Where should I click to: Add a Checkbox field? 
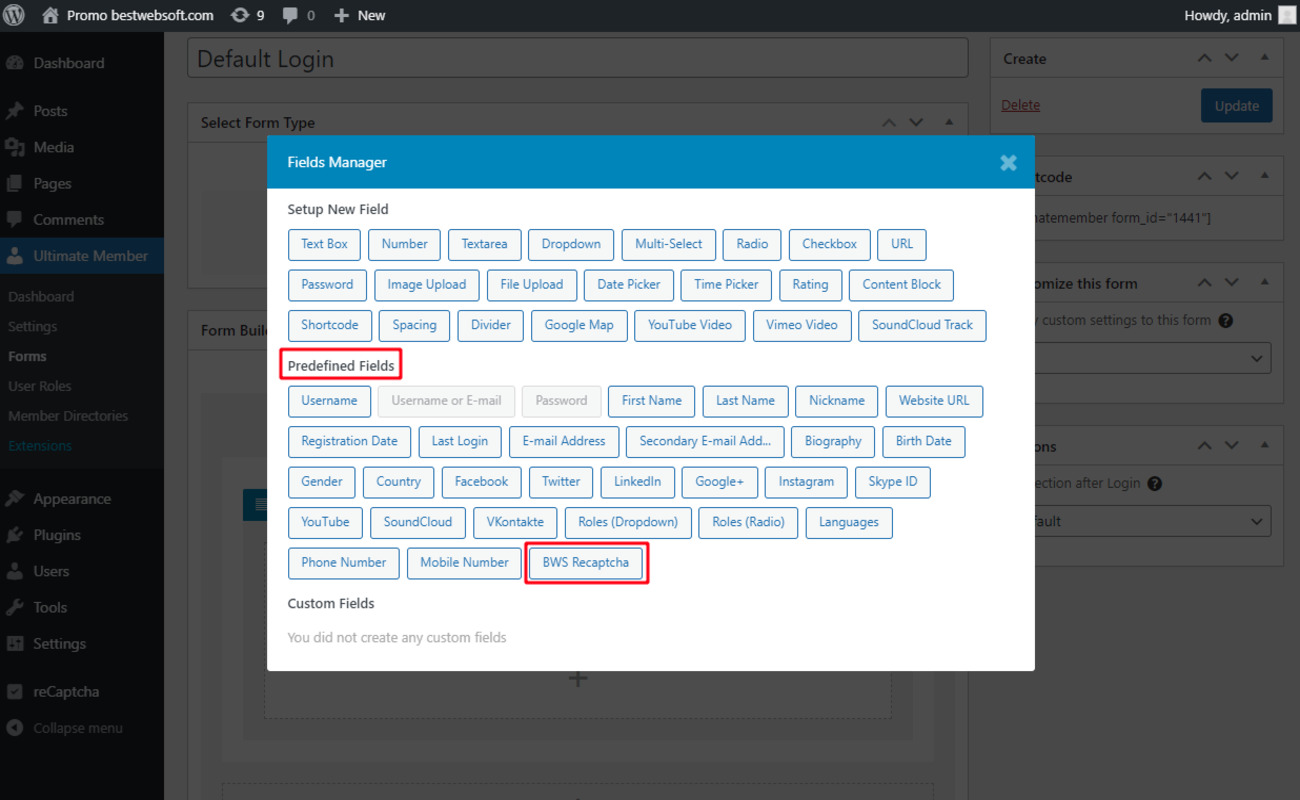(830, 244)
